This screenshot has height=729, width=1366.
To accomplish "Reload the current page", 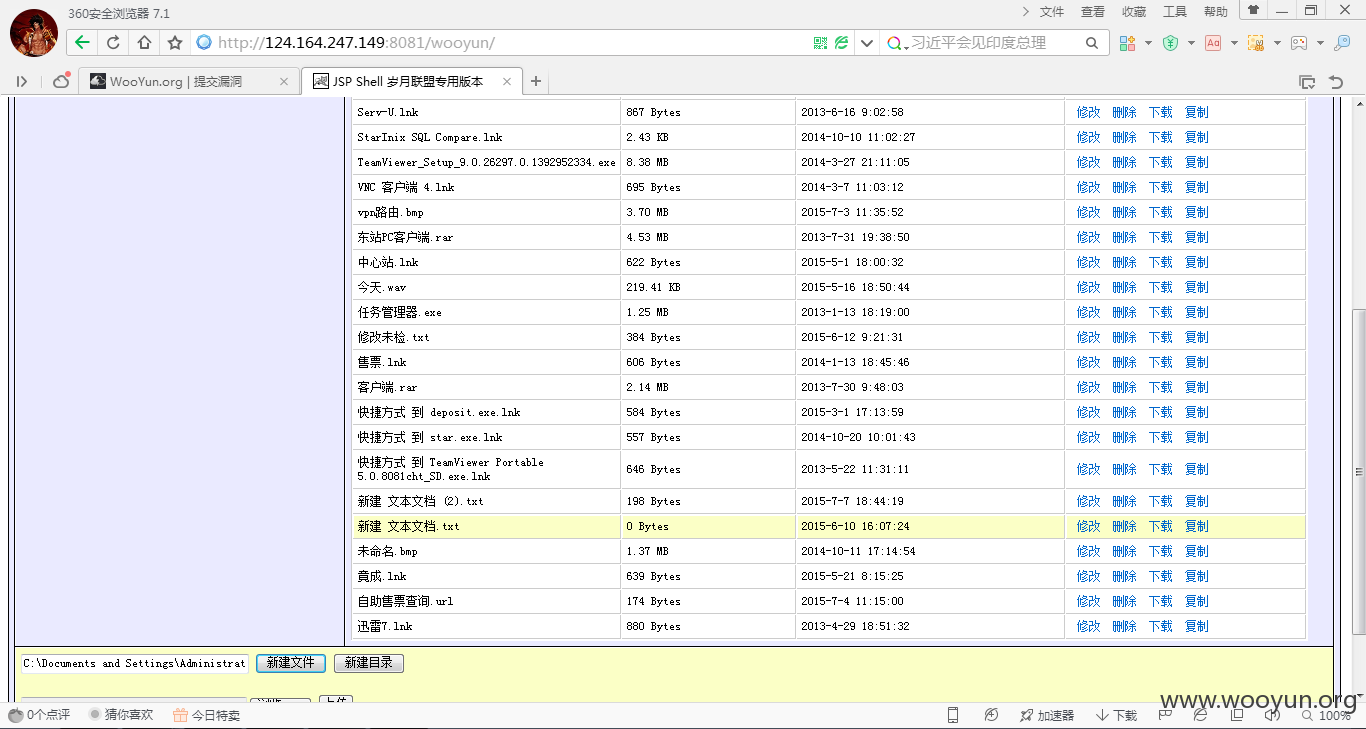I will (113, 43).
